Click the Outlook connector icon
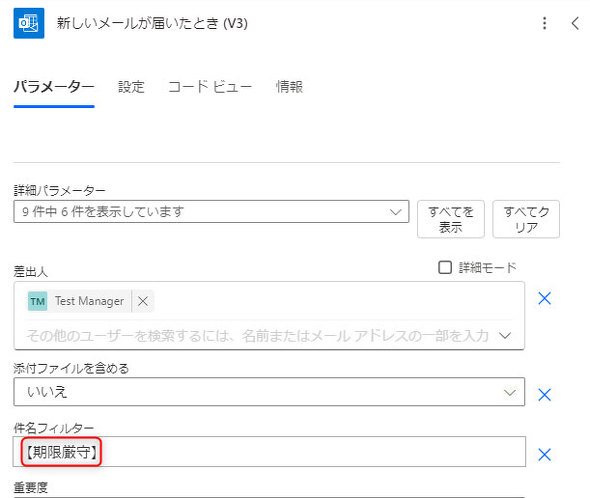Viewport: 590px width, 498px height. coord(29,23)
